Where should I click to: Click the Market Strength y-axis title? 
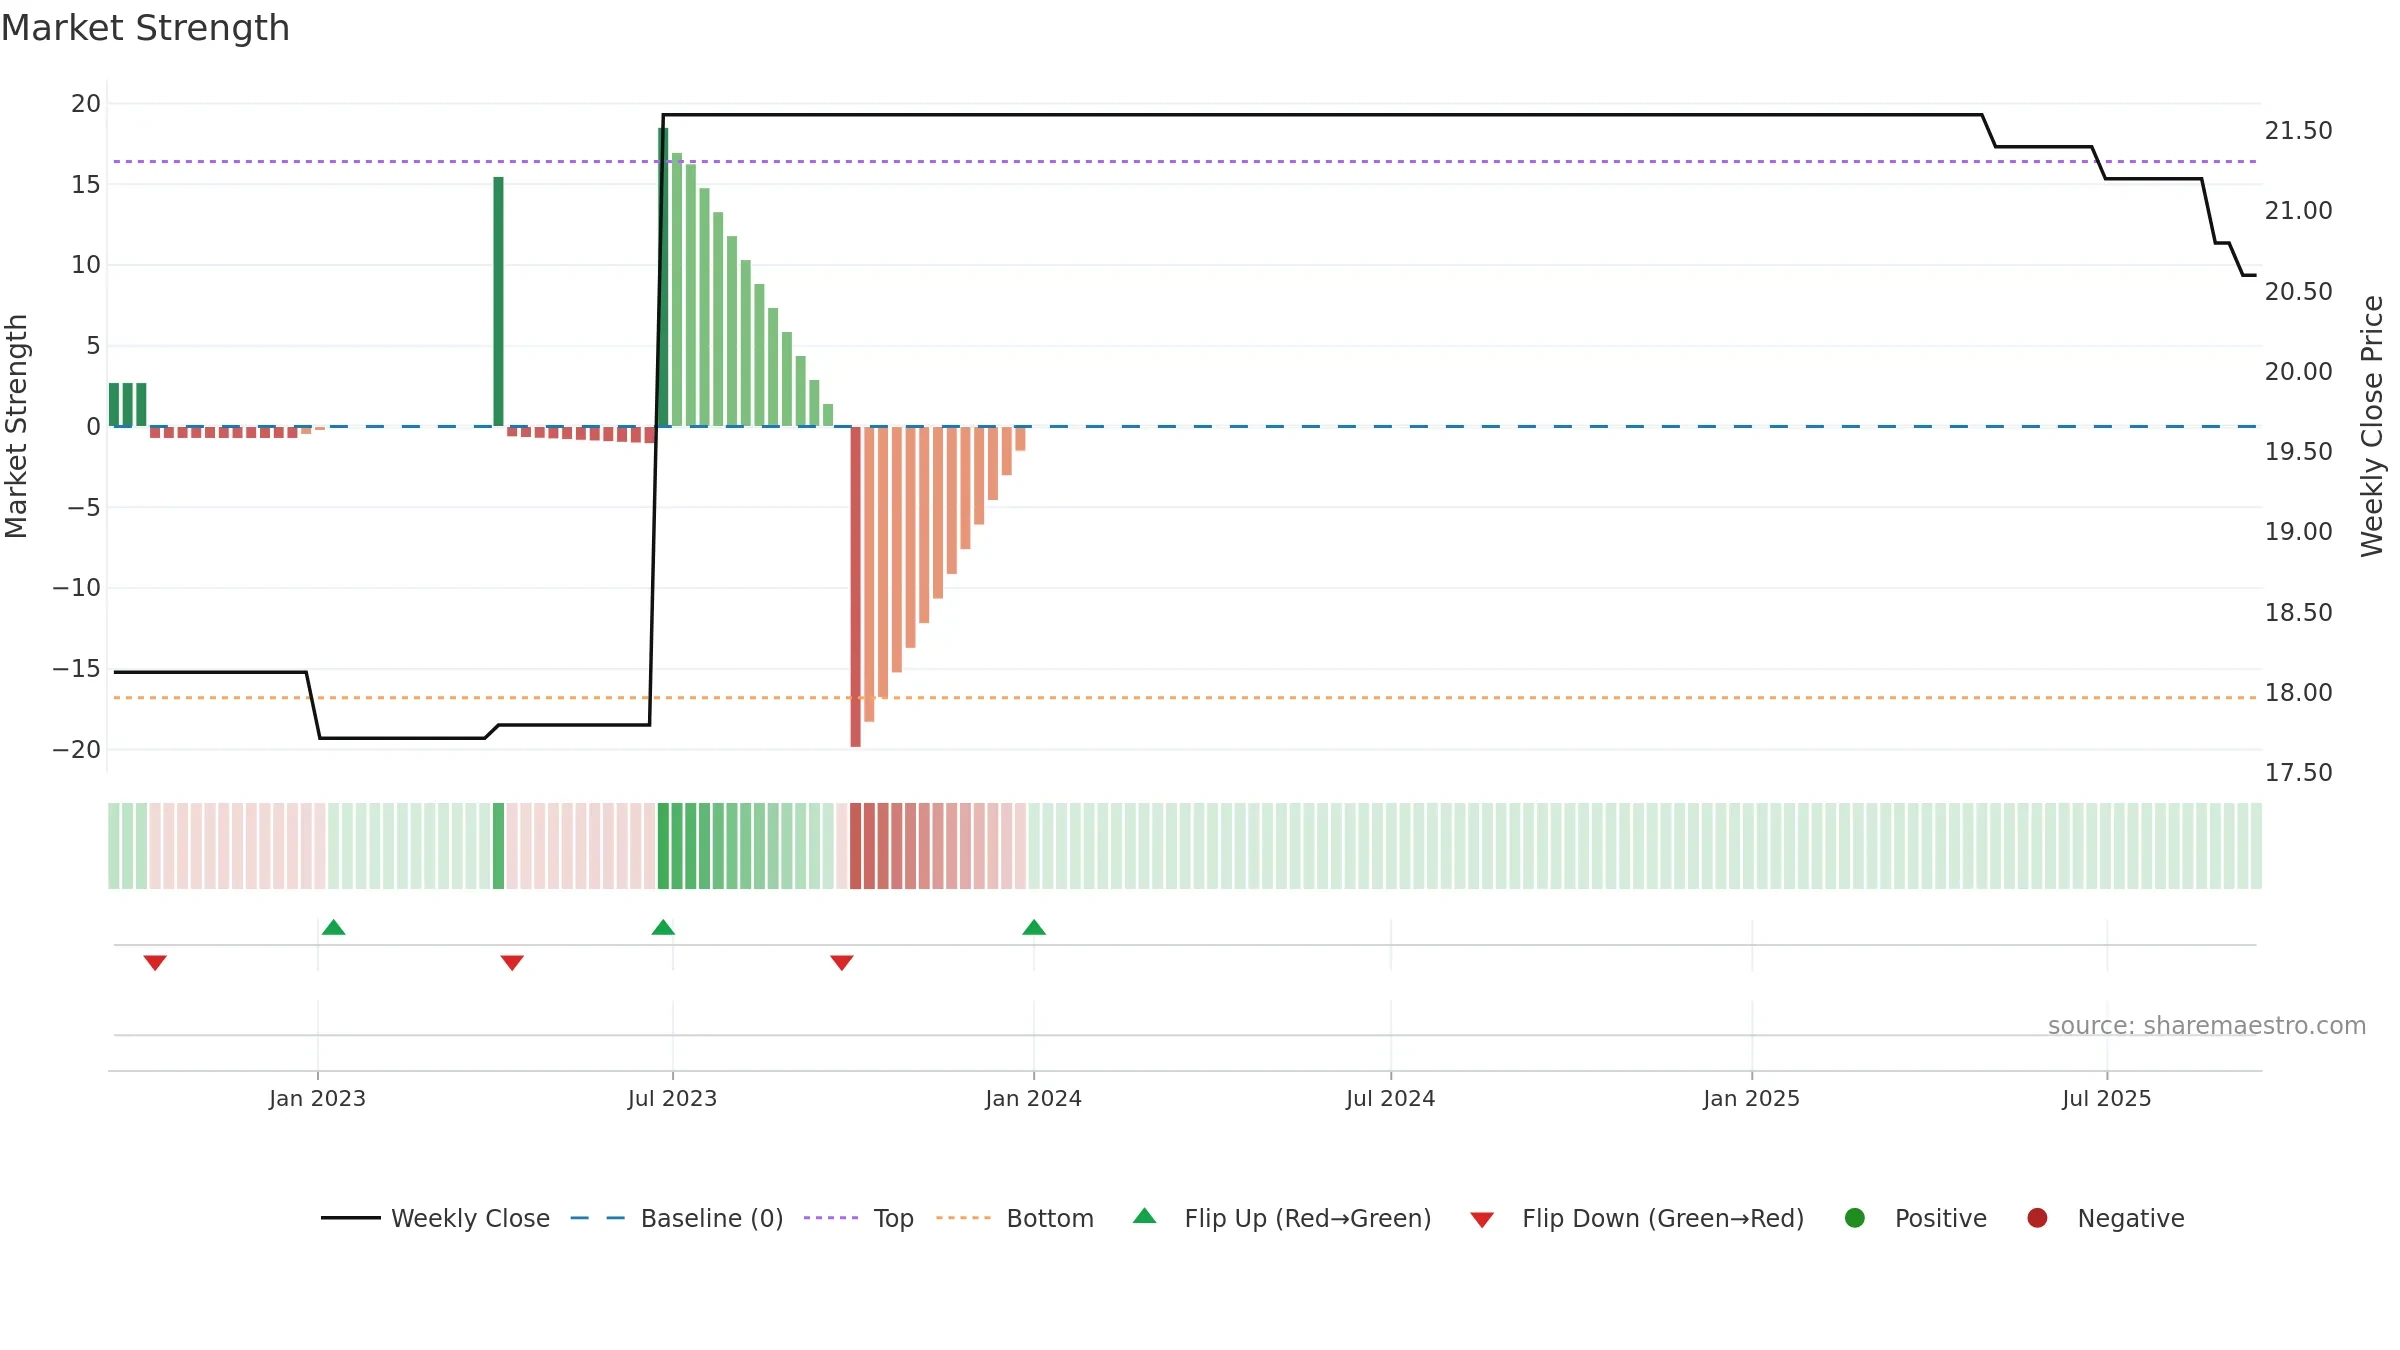coord(16,426)
